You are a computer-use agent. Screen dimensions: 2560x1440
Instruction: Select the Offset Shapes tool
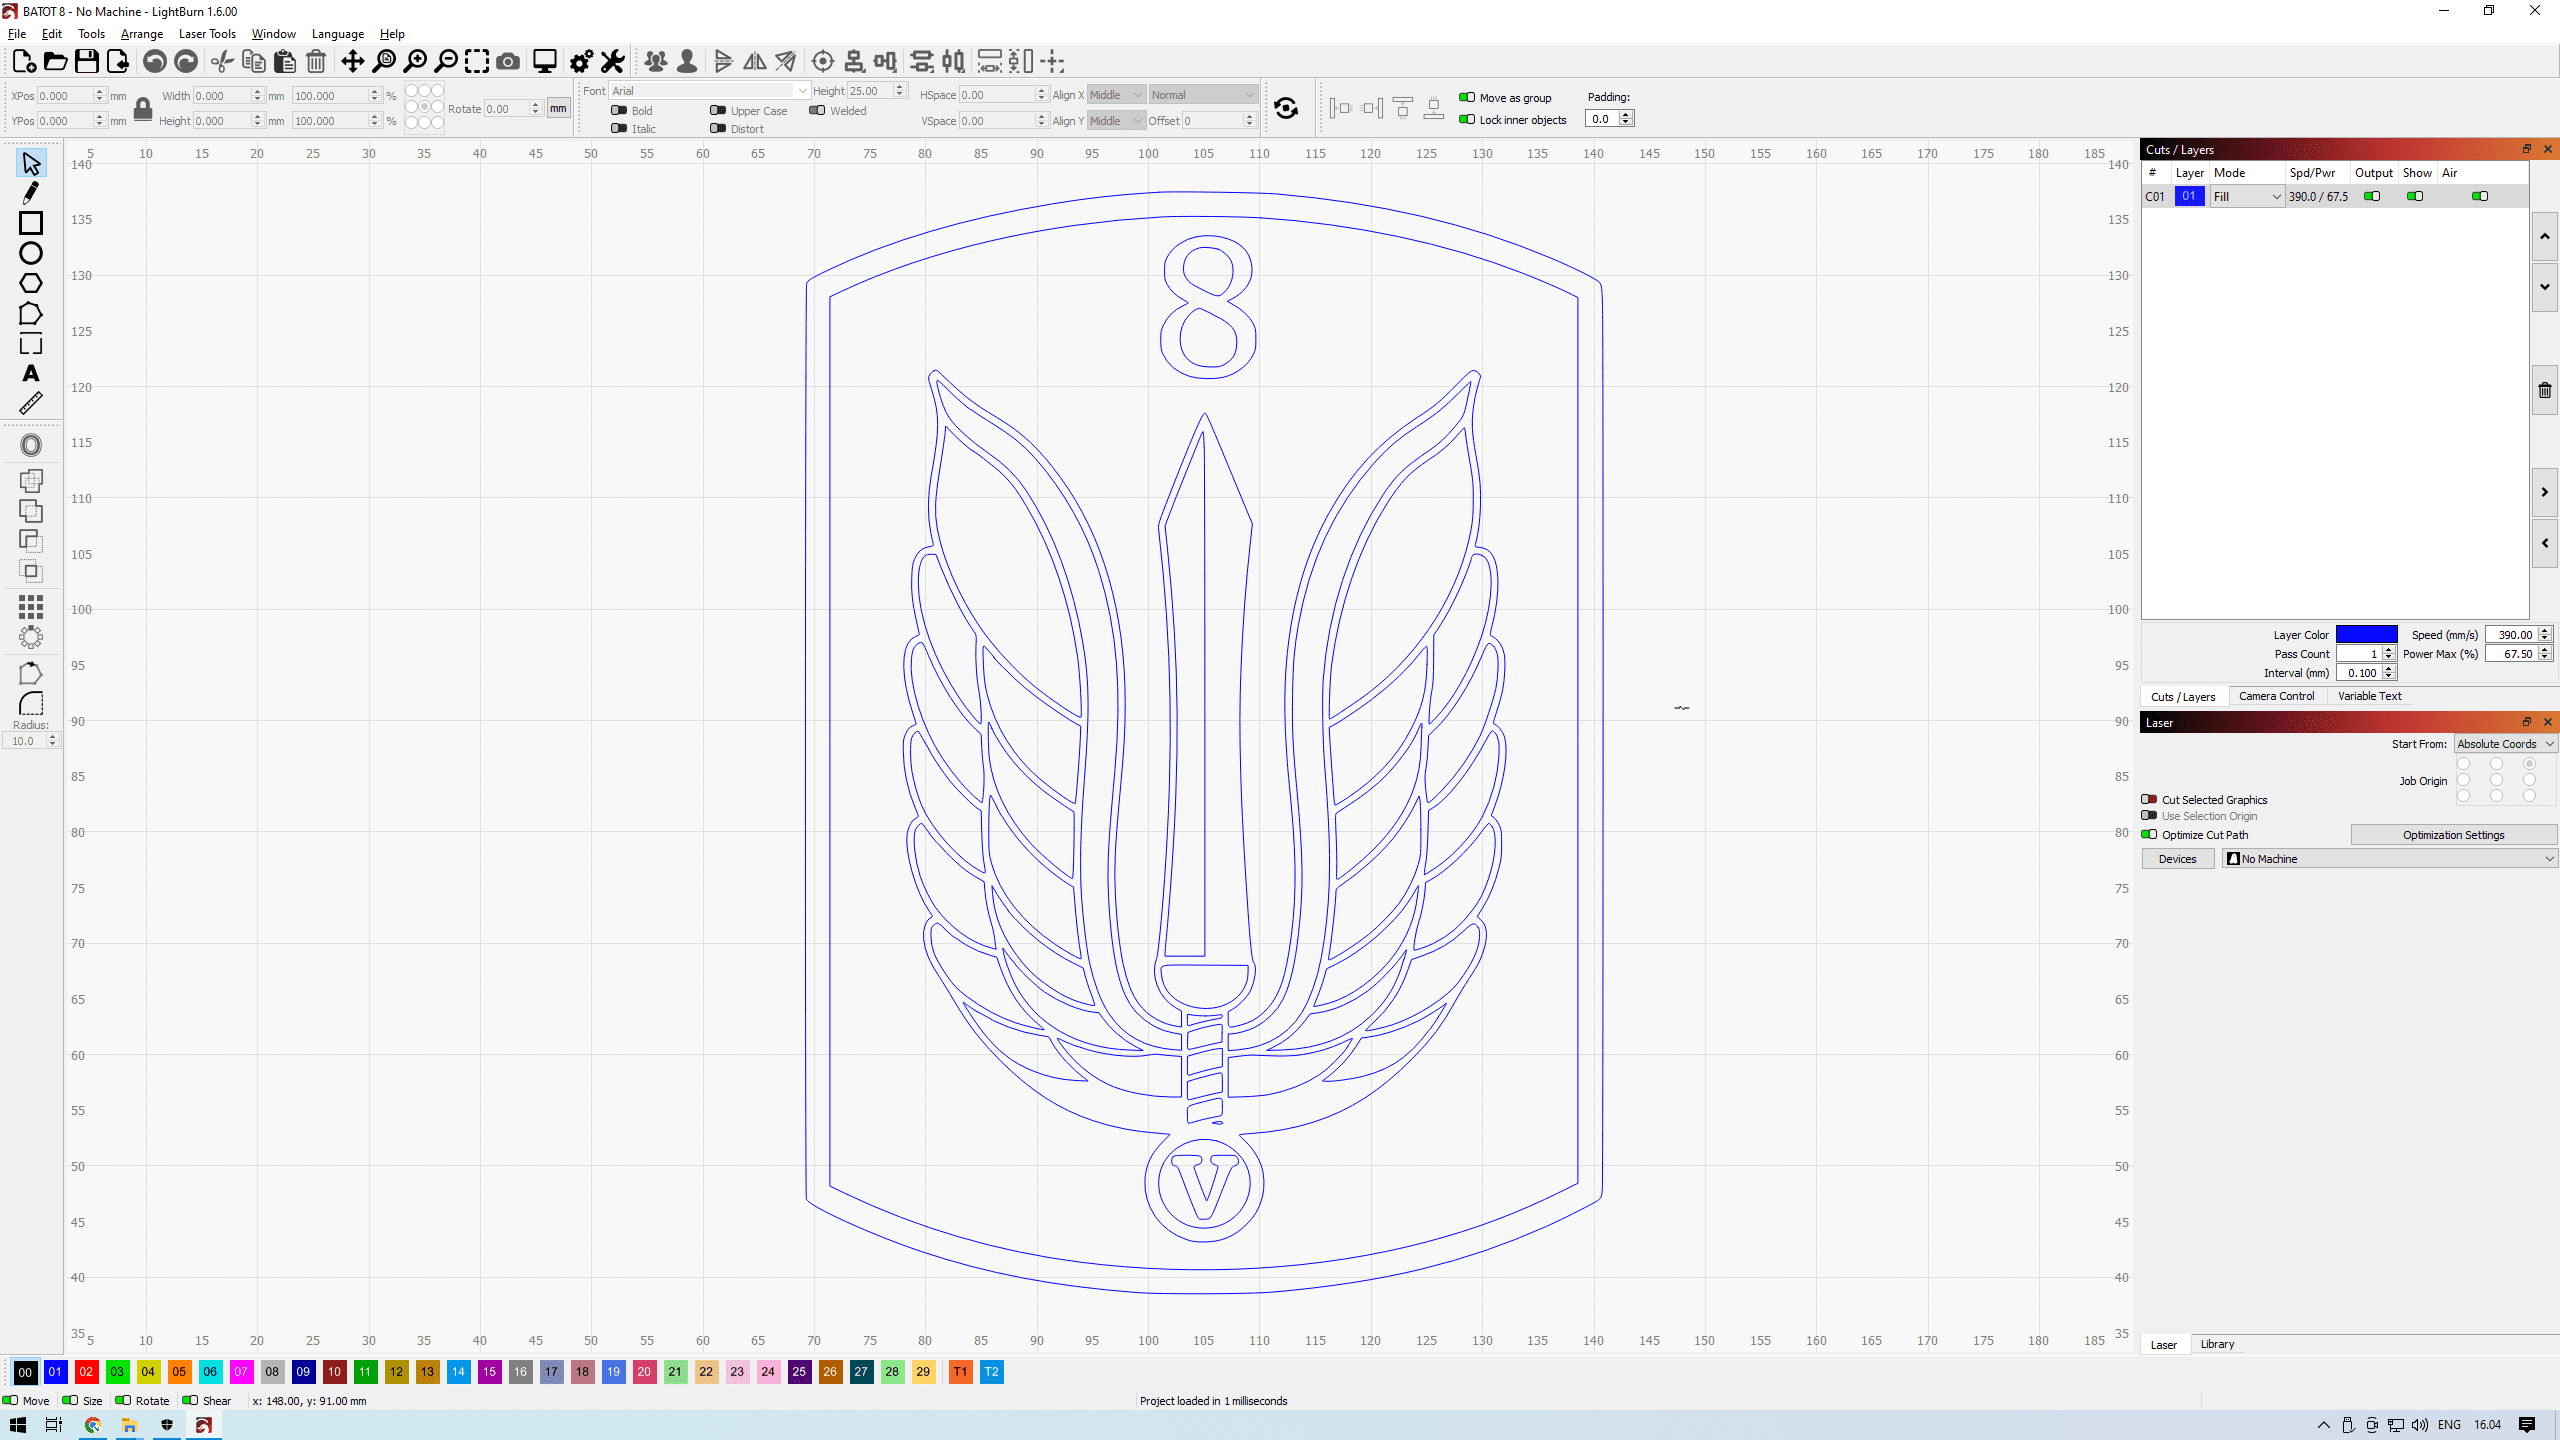(x=31, y=446)
